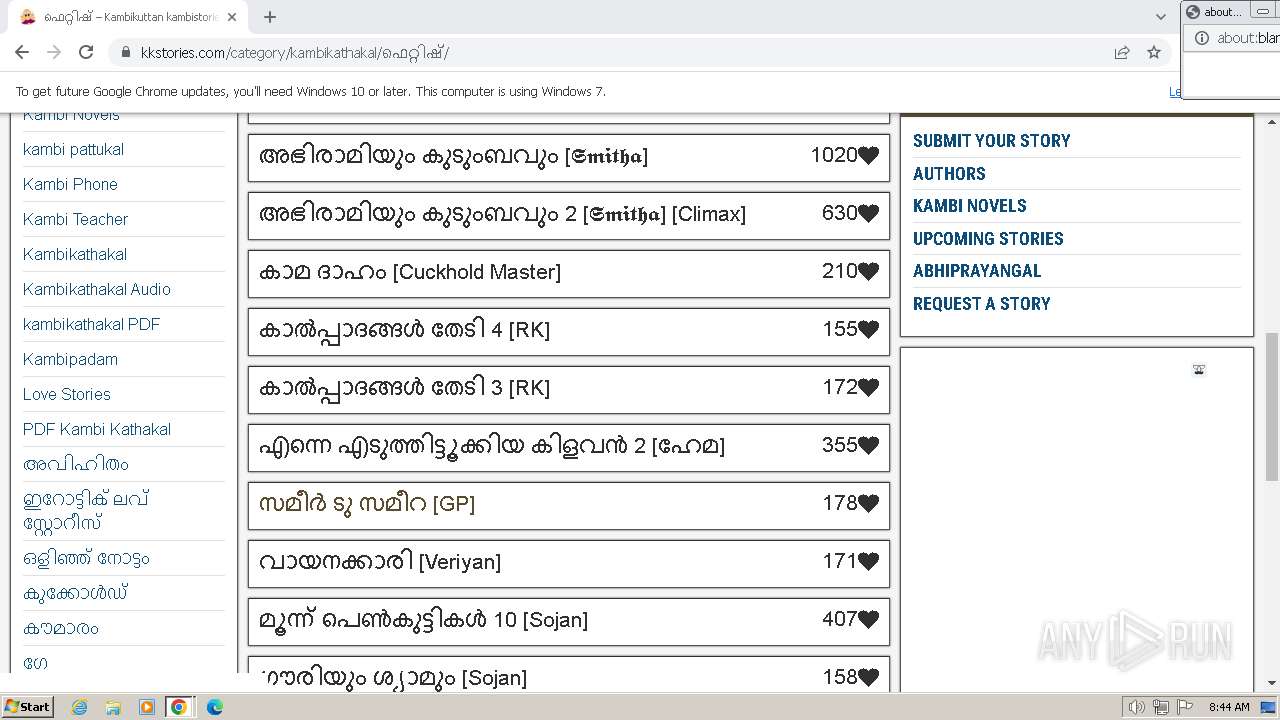Reload the page with the refresh icon
The height and width of the screenshot is (720, 1280).
tap(86, 53)
